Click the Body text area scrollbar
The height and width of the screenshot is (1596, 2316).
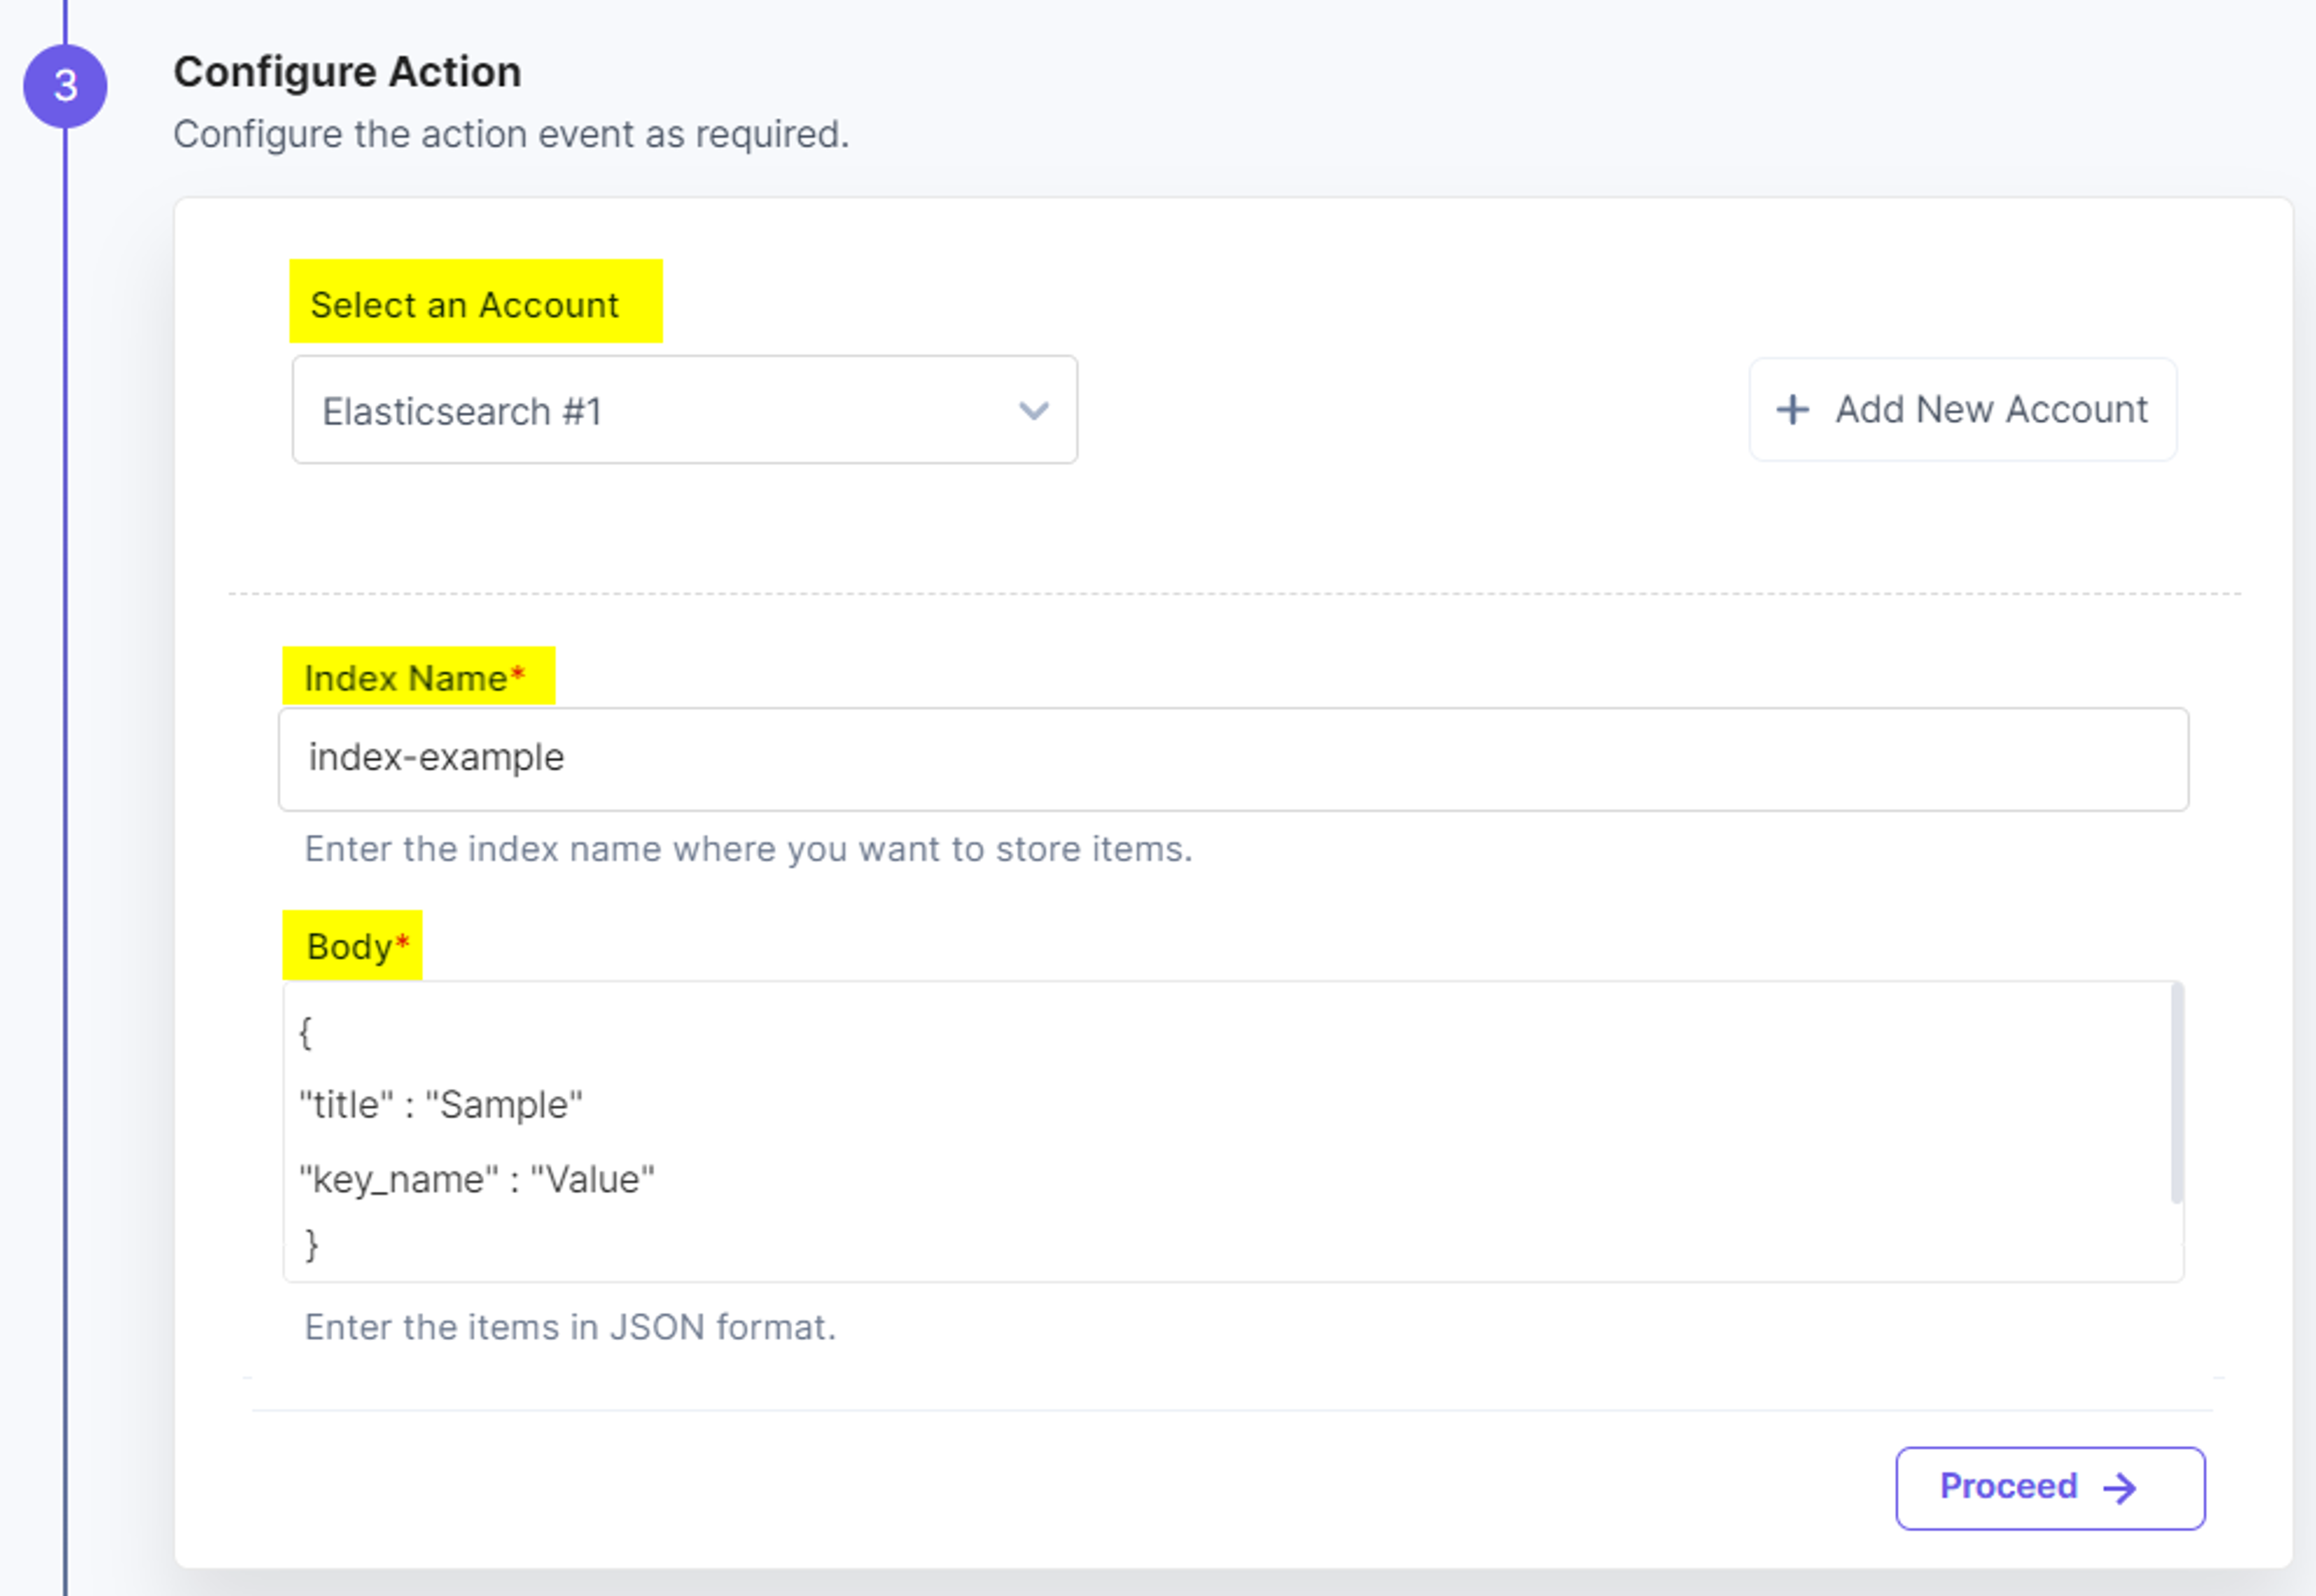(2176, 1092)
